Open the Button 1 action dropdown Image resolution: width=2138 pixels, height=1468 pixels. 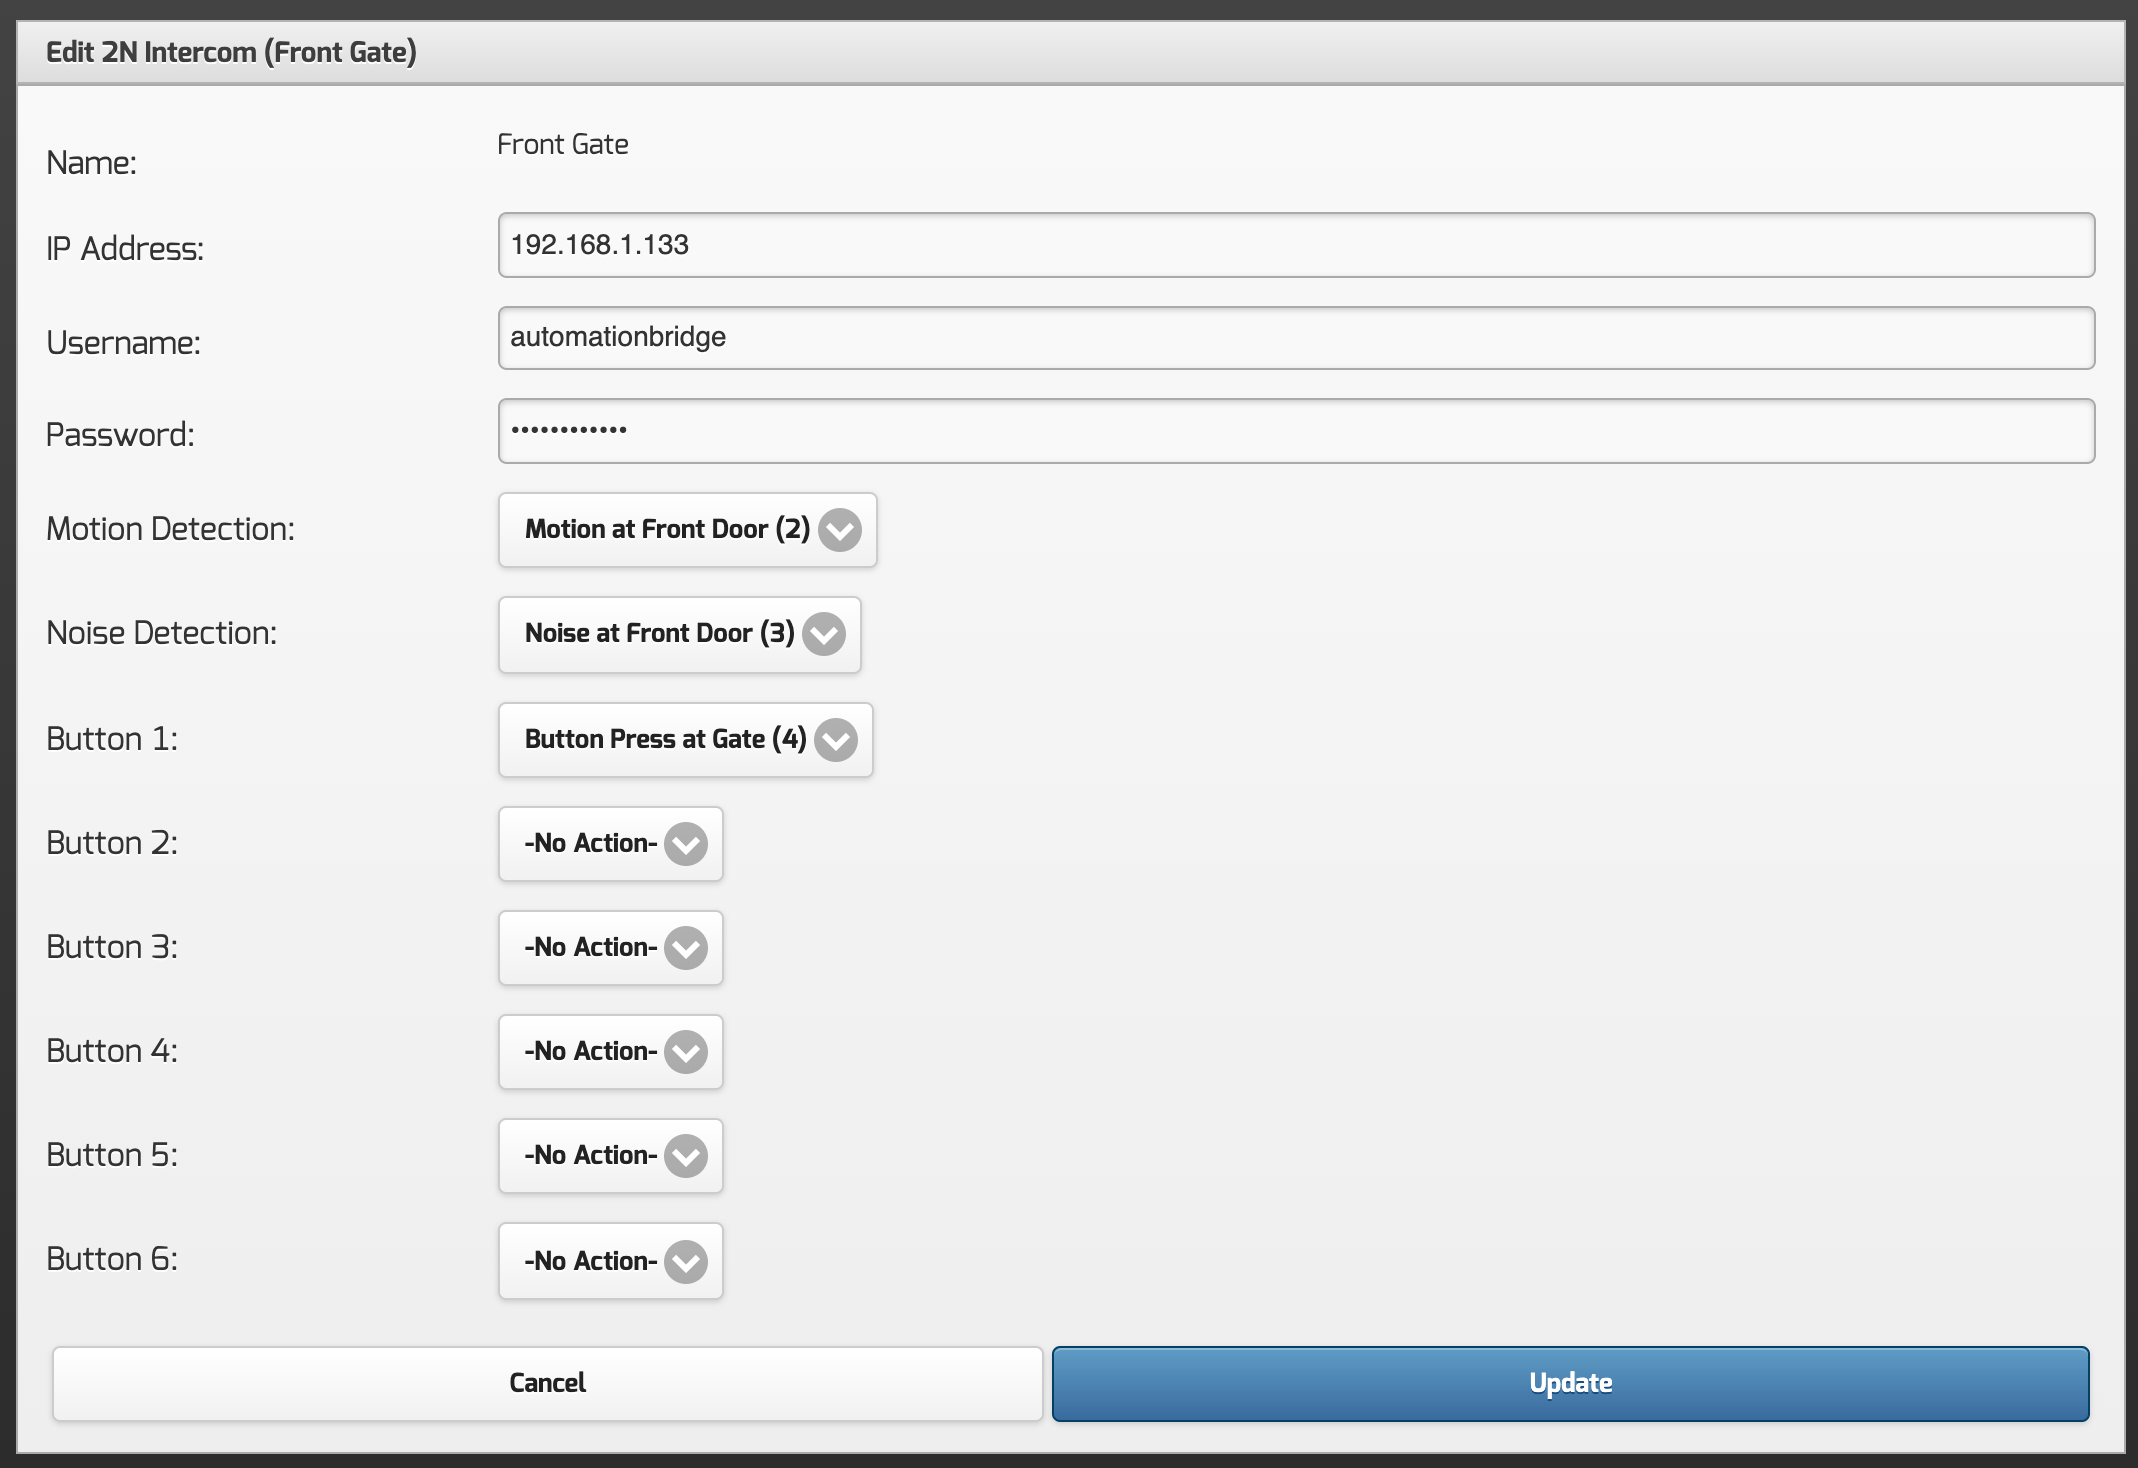click(665, 740)
